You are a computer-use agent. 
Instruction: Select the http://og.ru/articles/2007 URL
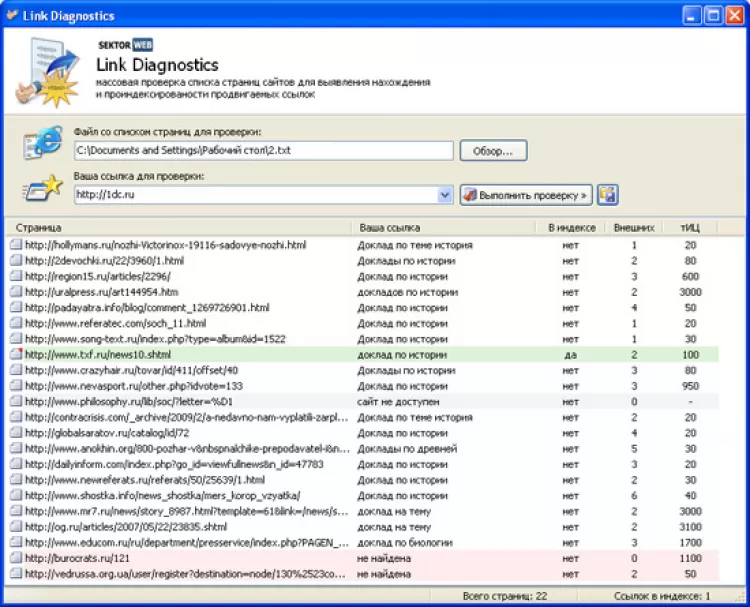click(126, 527)
